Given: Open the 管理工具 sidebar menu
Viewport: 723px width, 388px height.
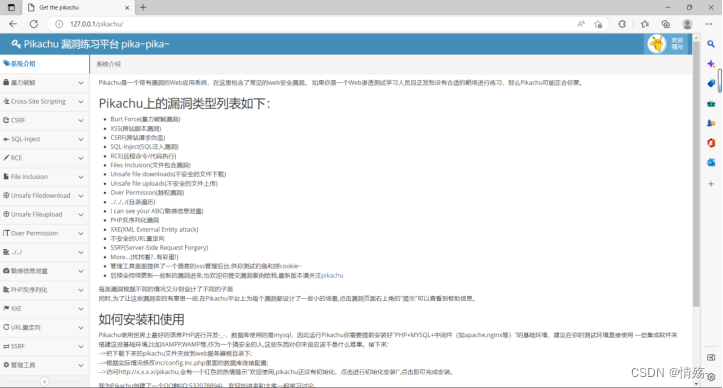Looking at the screenshot, I should pos(44,365).
